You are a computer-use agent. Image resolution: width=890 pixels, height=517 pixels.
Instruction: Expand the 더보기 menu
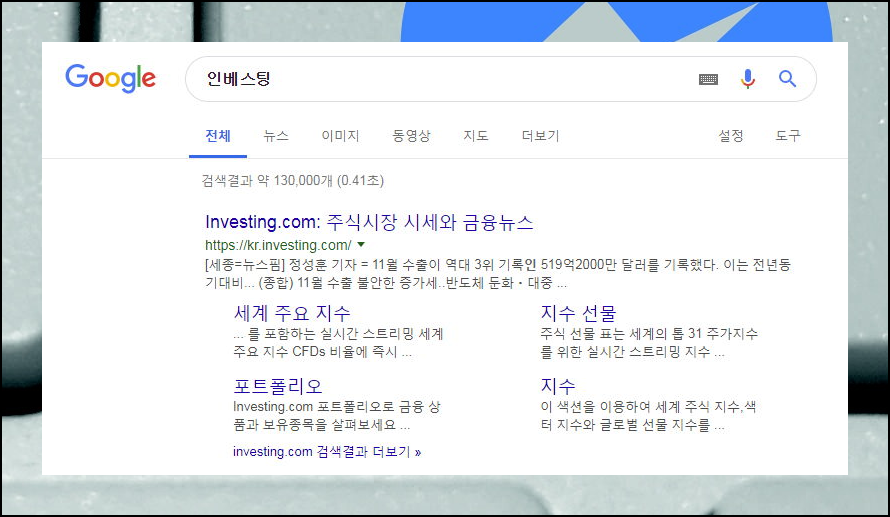(x=540, y=136)
